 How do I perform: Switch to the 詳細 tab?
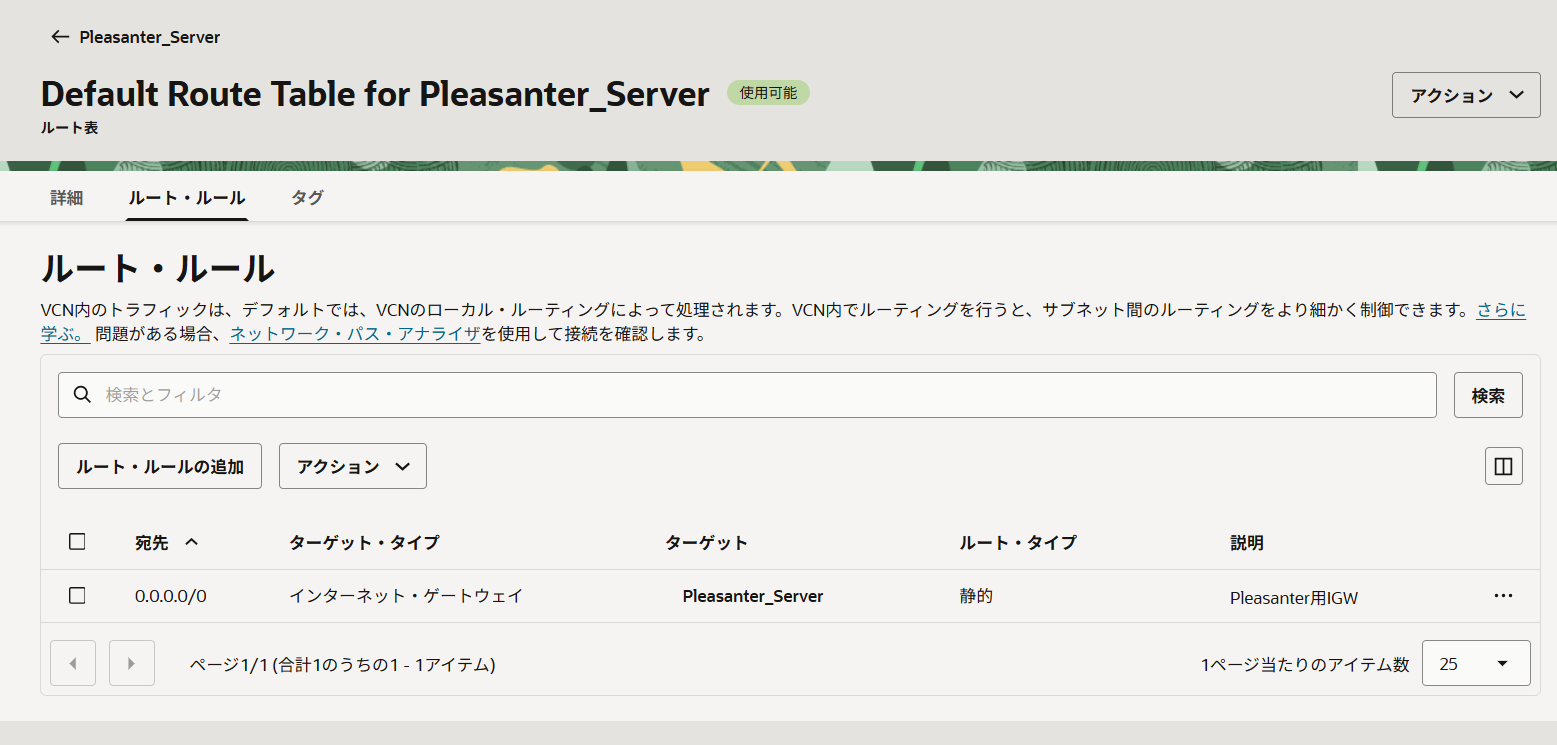click(67, 198)
